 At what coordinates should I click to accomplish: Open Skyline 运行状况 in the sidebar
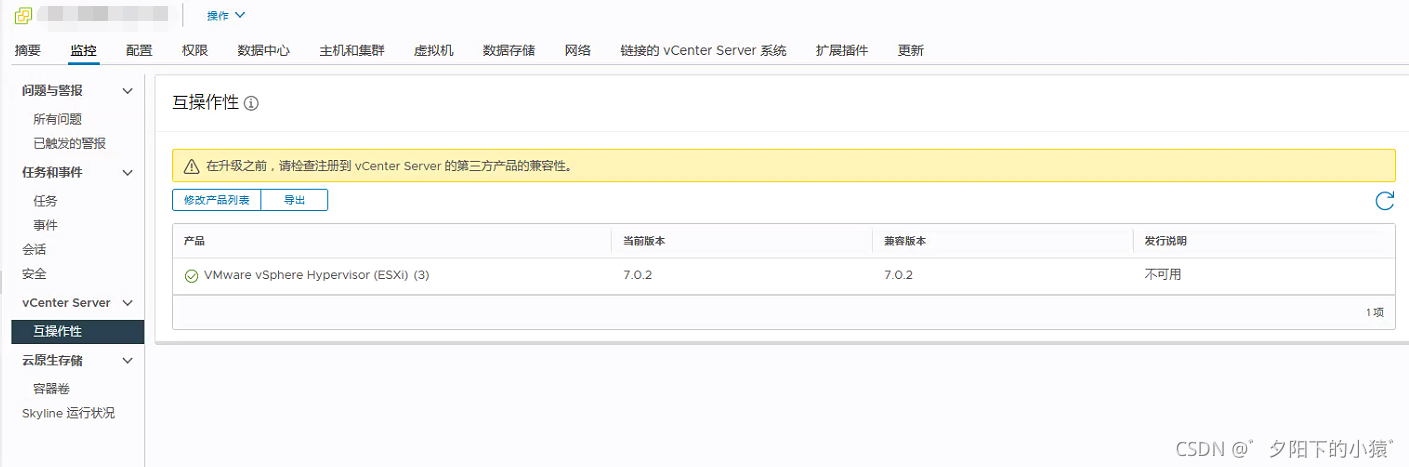point(68,413)
